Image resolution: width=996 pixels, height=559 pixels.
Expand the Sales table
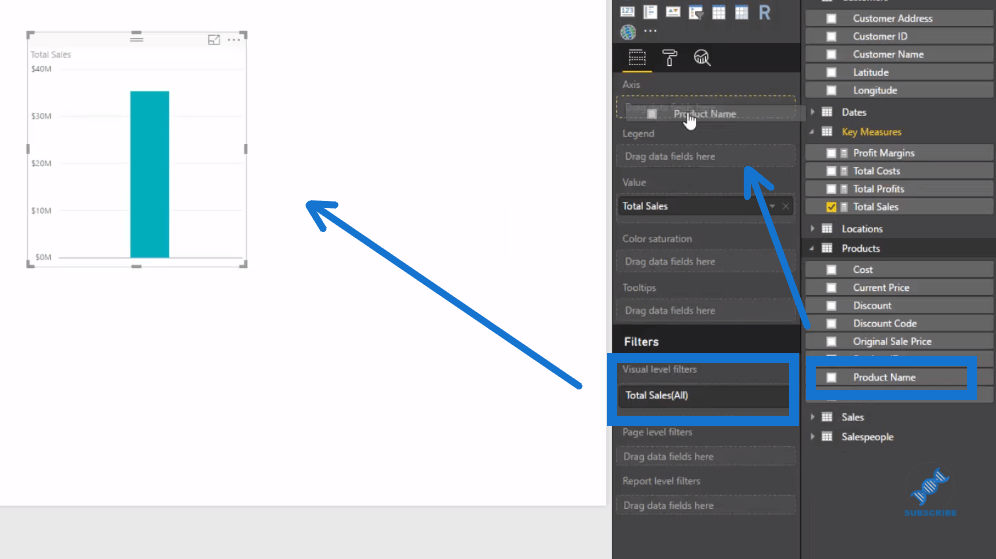click(812, 417)
